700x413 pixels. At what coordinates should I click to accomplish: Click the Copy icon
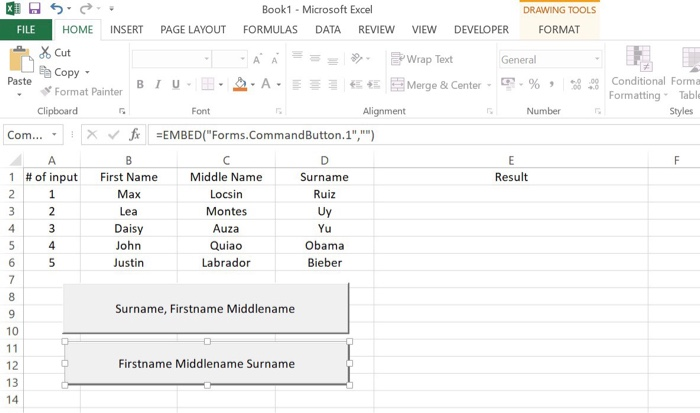(45, 71)
